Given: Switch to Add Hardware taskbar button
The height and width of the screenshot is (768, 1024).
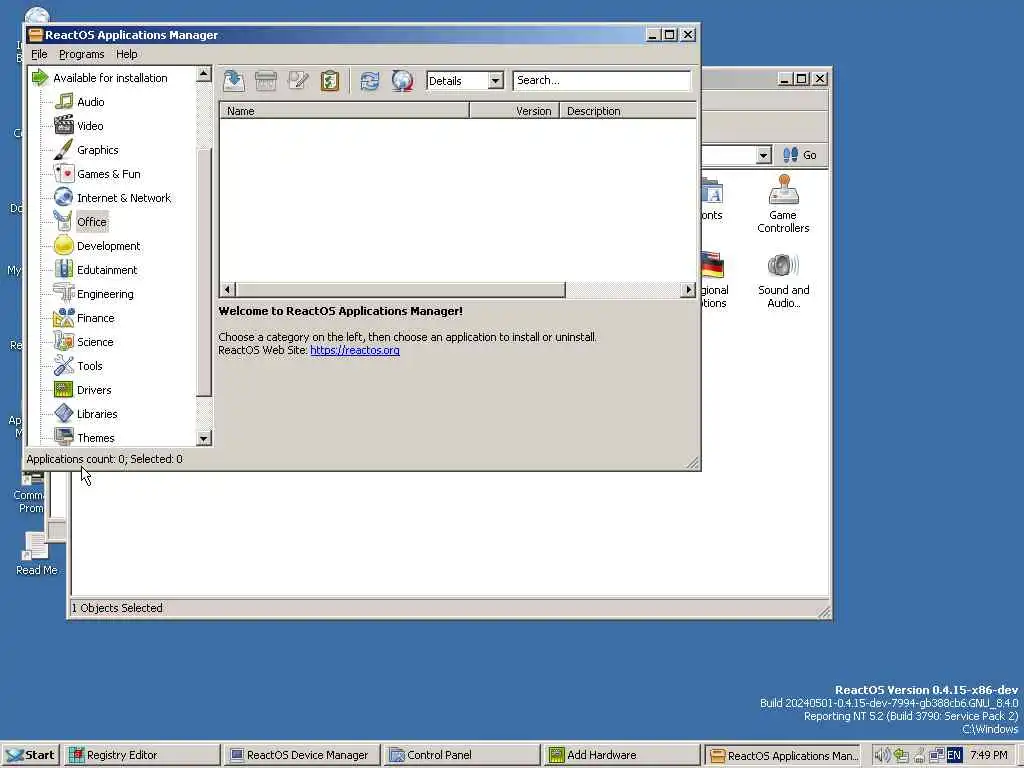Looking at the screenshot, I should (622, 755).
